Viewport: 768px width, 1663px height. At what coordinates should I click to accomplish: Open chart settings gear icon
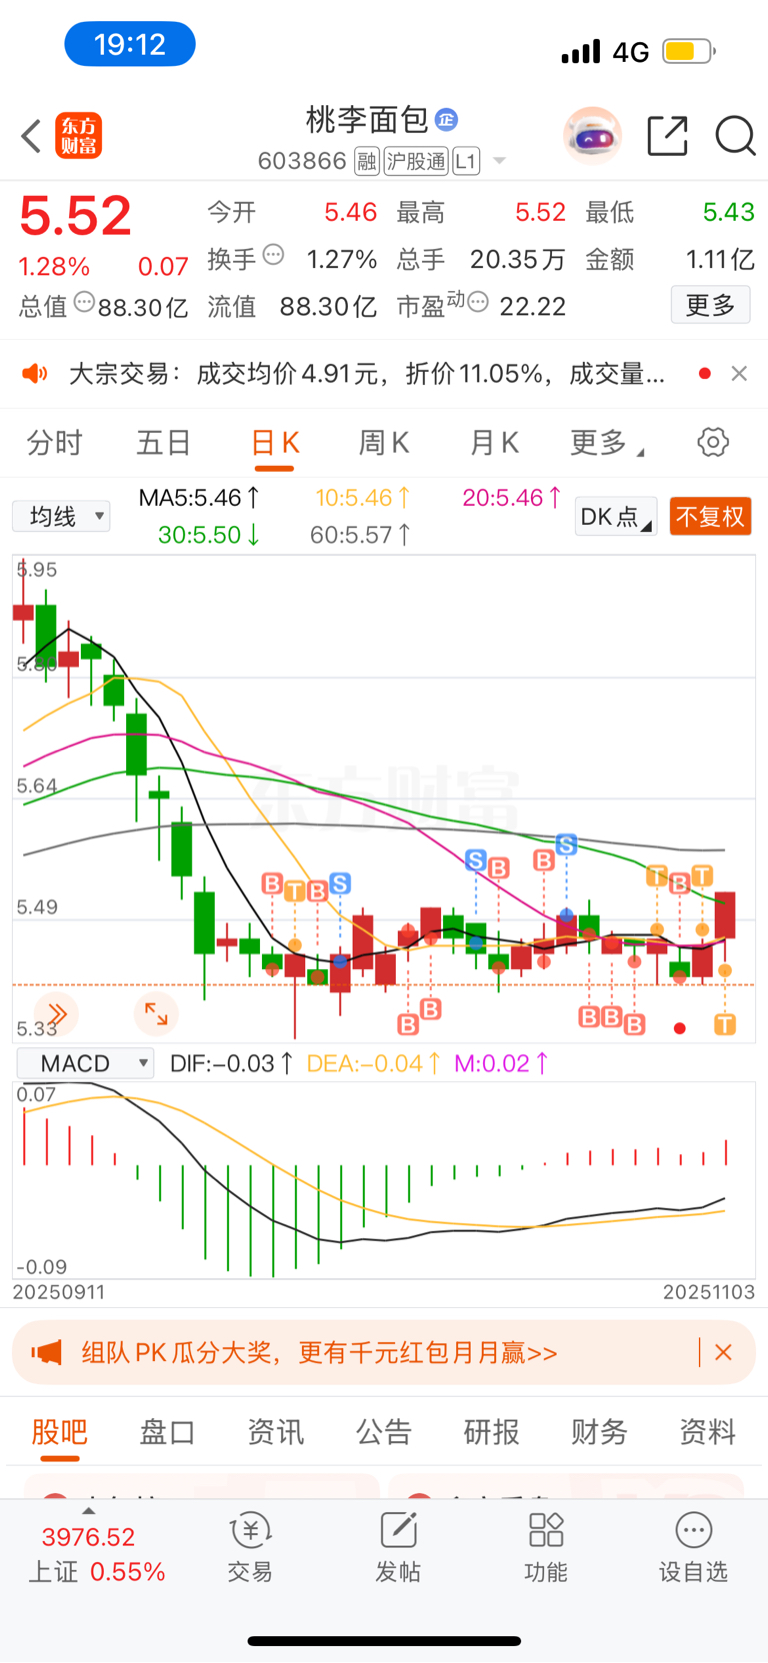click(x=713, y=442)
